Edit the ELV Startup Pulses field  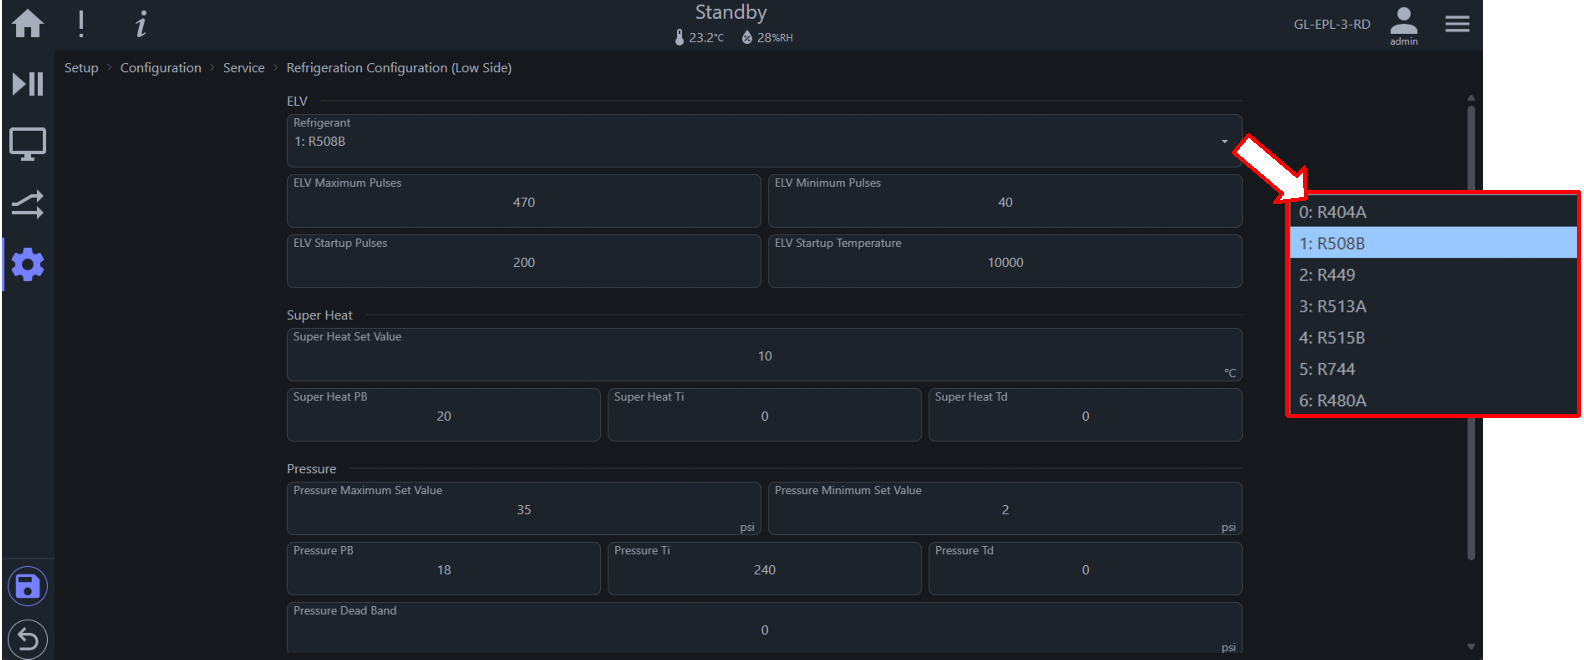tap(524, 261)
